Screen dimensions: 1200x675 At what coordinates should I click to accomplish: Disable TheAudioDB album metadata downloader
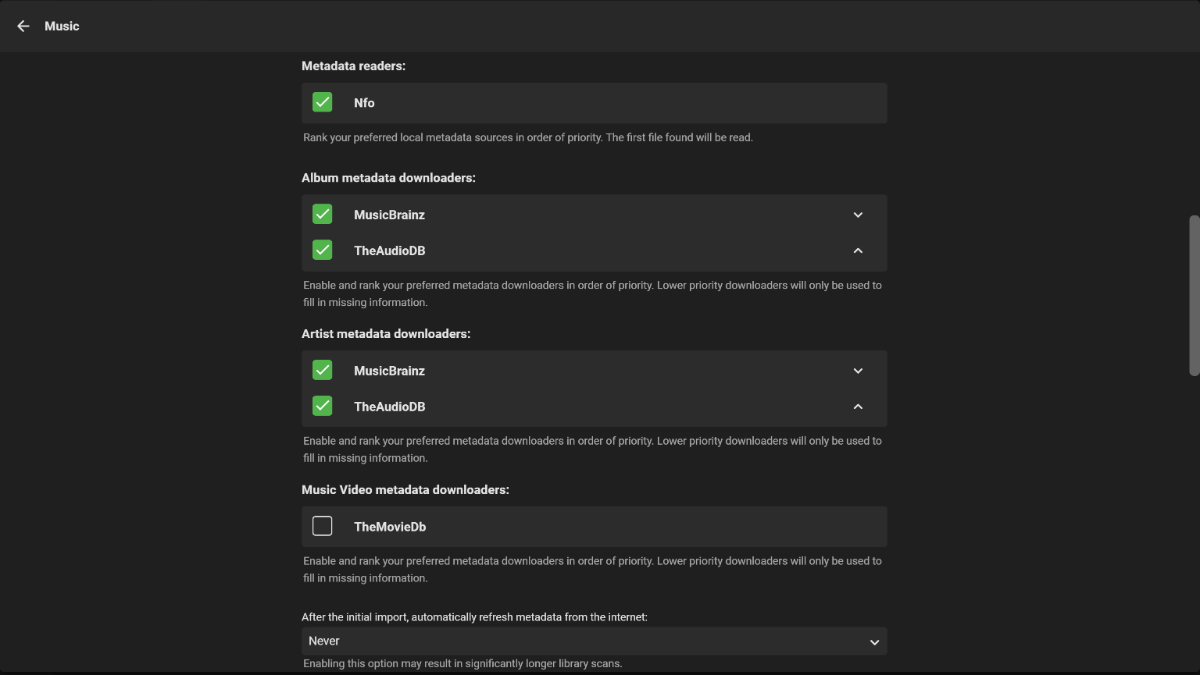(322, 250)
